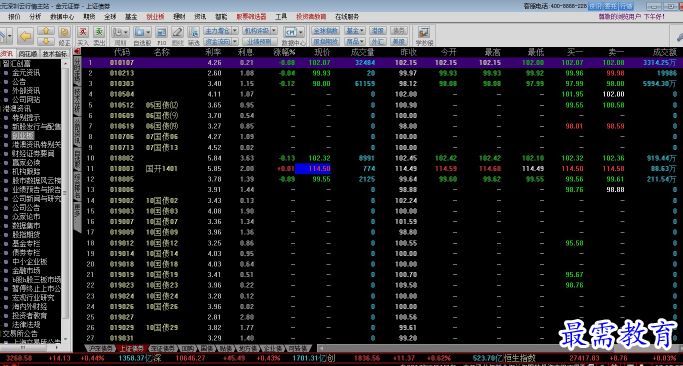Select the 回购 bottom tab
Screen dimensions: 683x366
(x=188, y=349)
